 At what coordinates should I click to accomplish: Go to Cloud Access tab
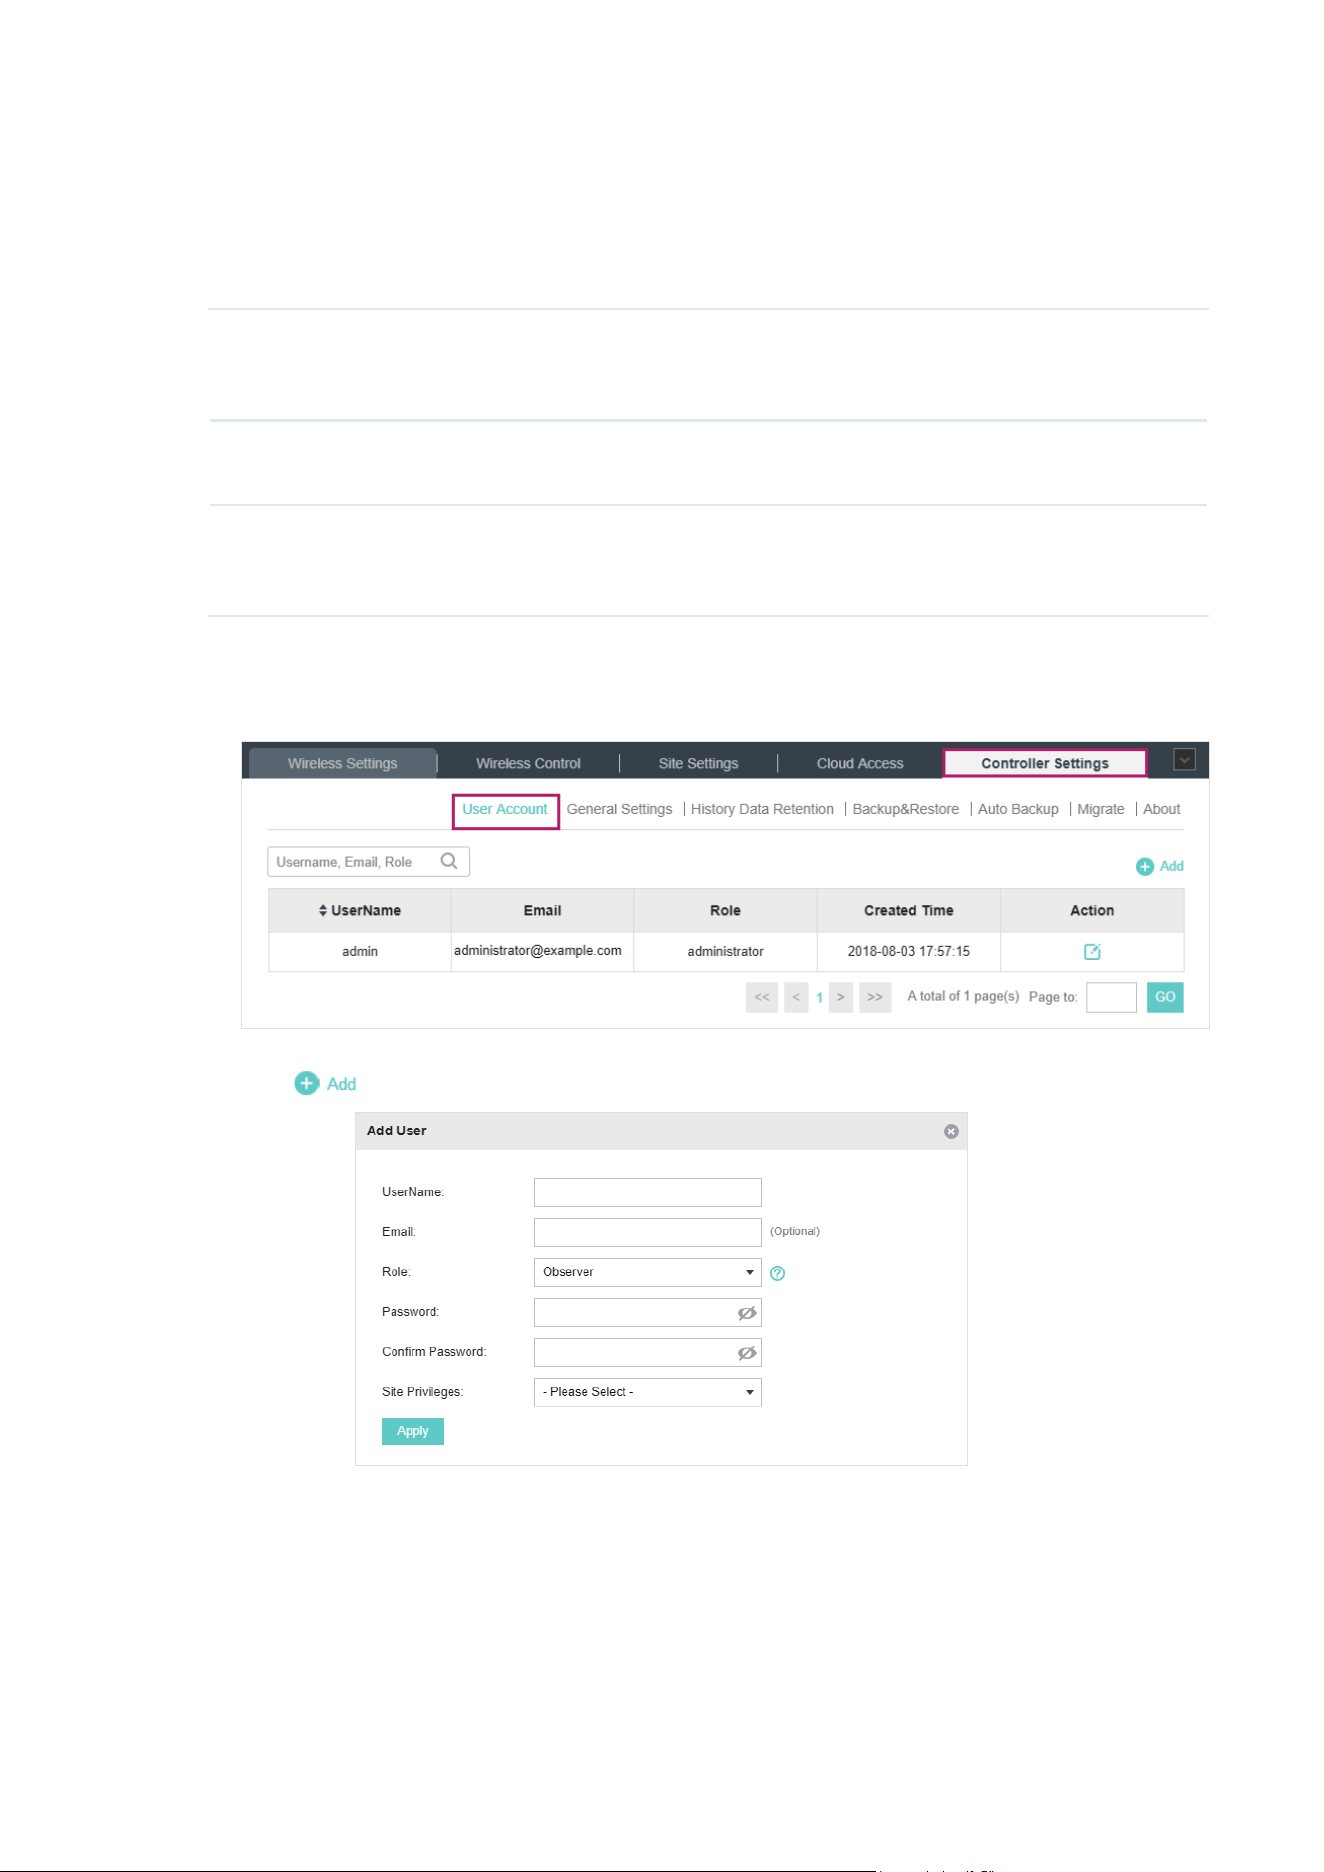click(860, 763)
